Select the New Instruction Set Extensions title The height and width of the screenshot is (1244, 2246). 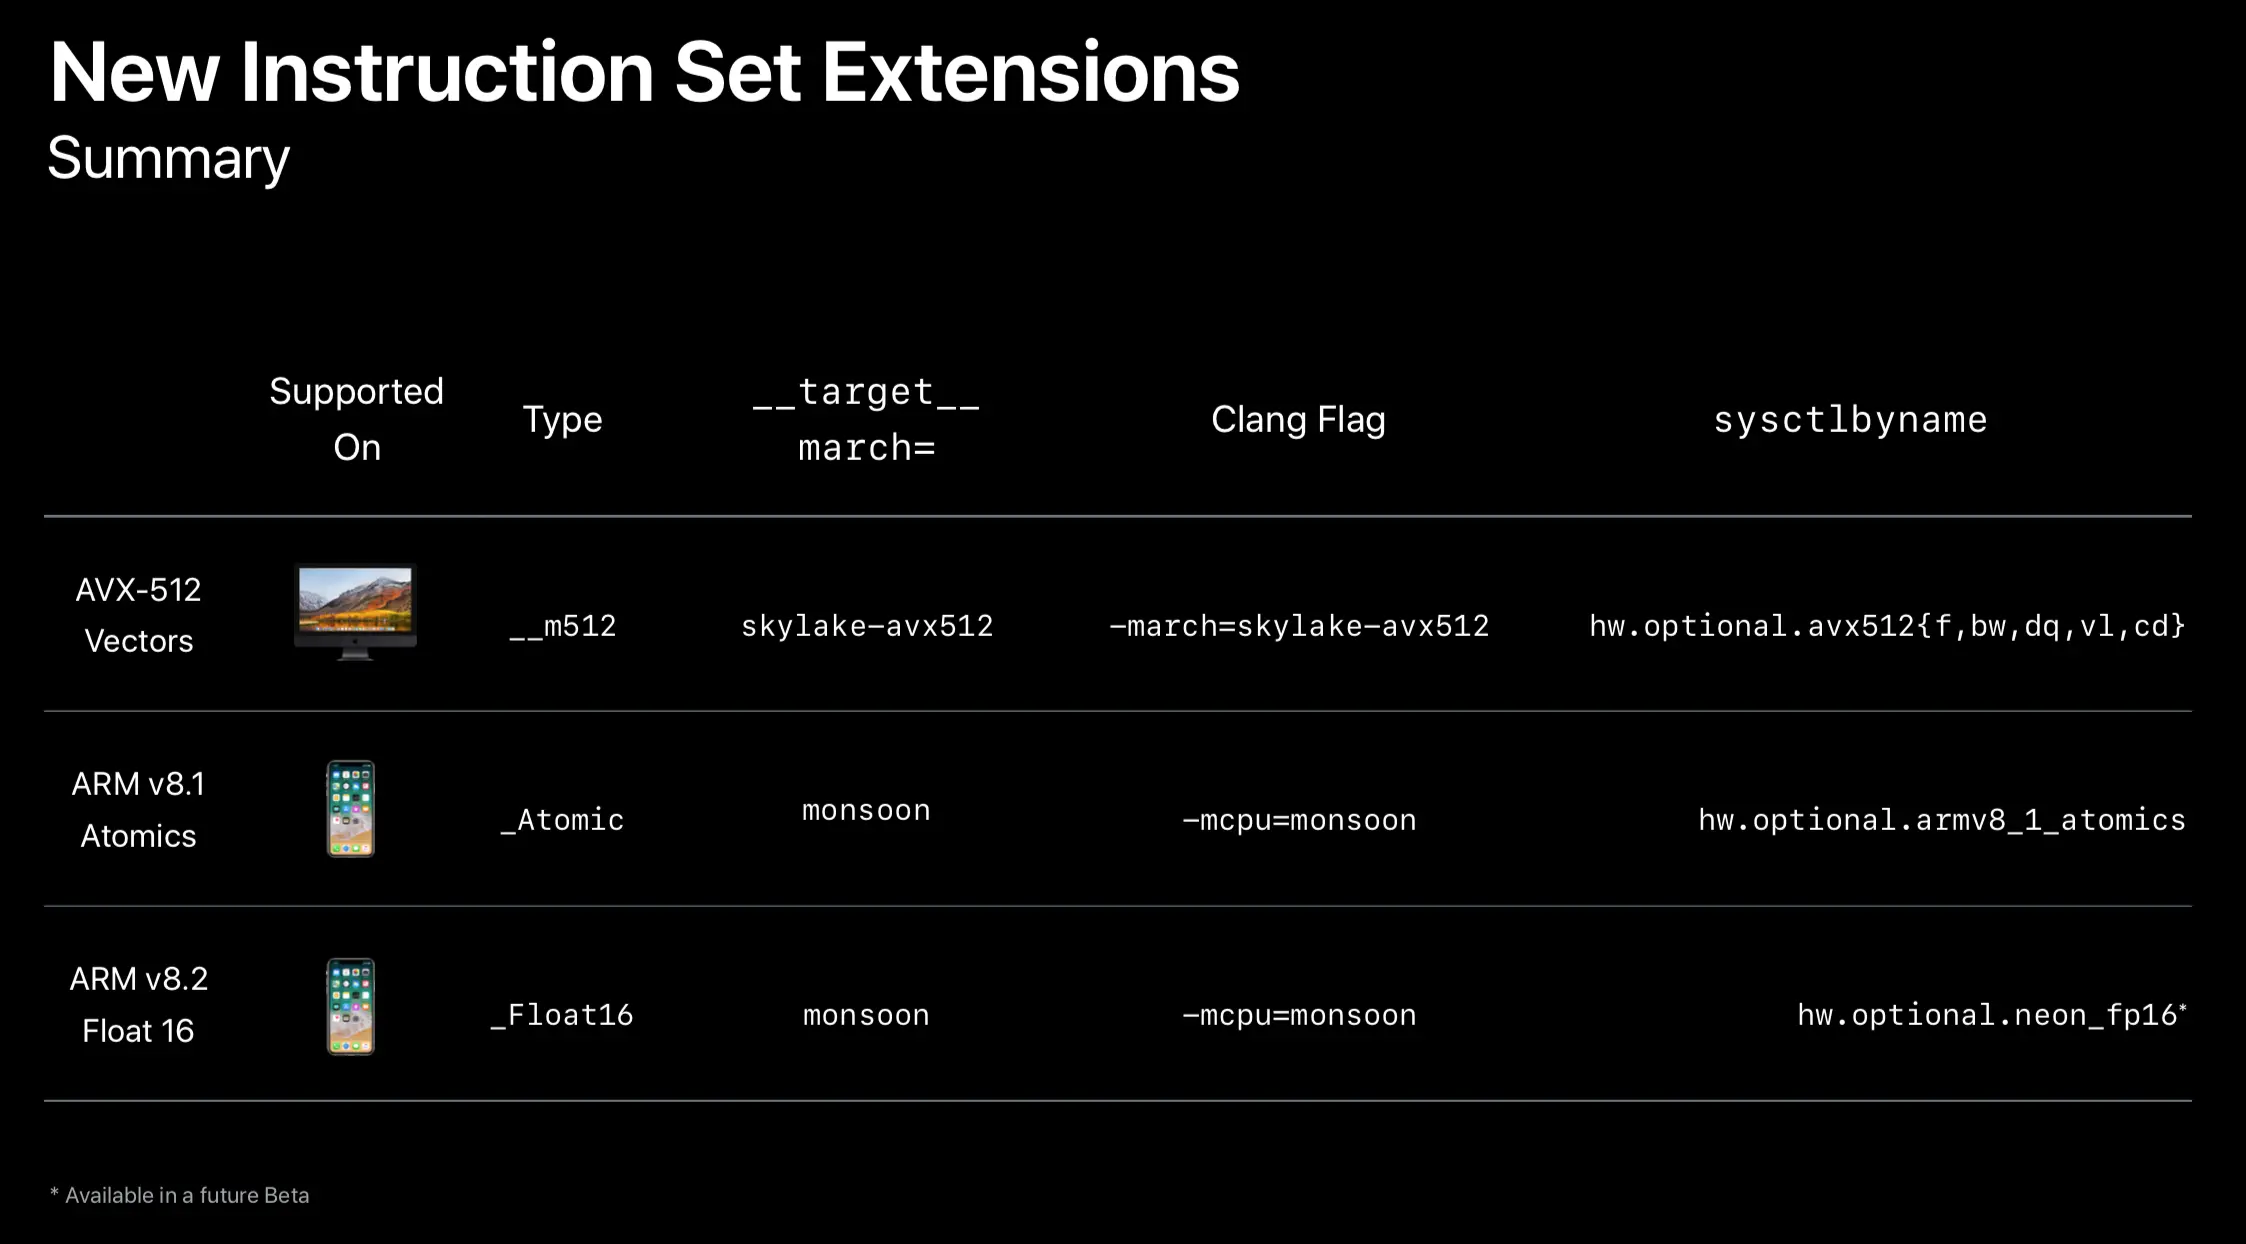click(645, 73)
